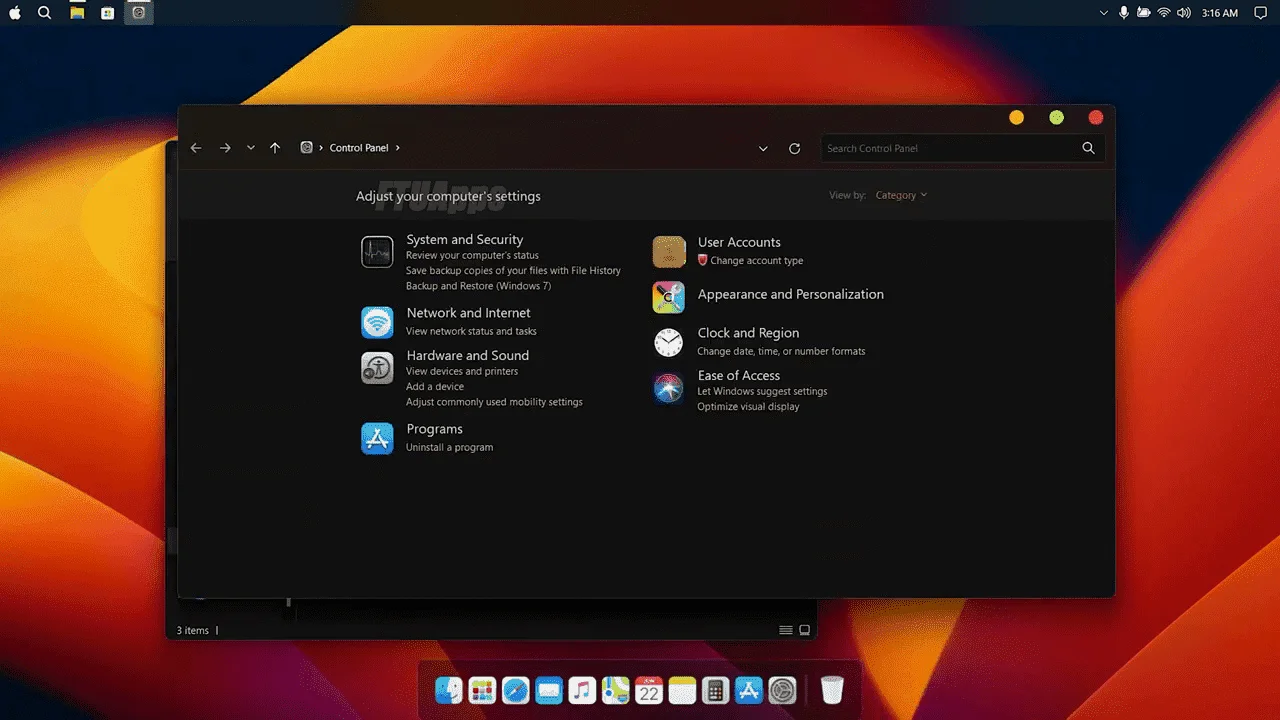This screenshot has height=720, width=1280.
Task: Open Network and Internet heading
Action: [x=468, y=313]
